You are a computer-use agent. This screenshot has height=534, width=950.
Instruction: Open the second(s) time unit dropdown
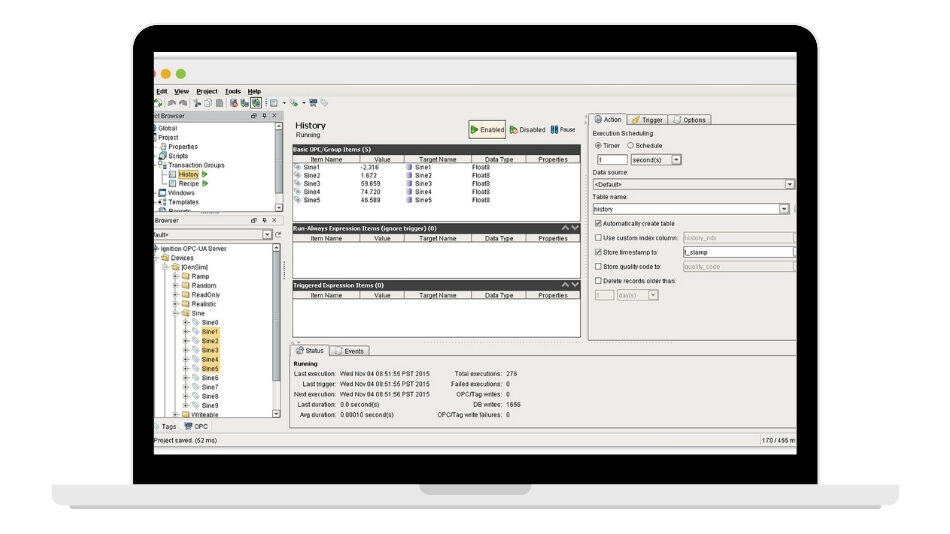click(676, 159)
